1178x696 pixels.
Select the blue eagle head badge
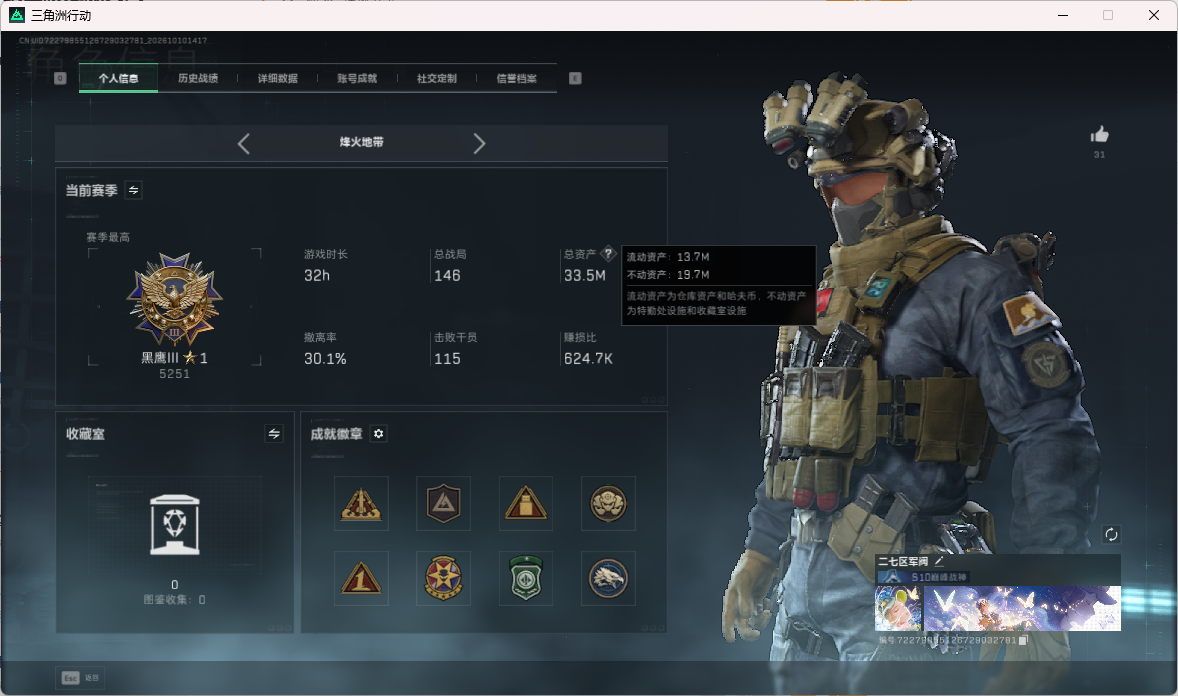(x=609, y=579)
